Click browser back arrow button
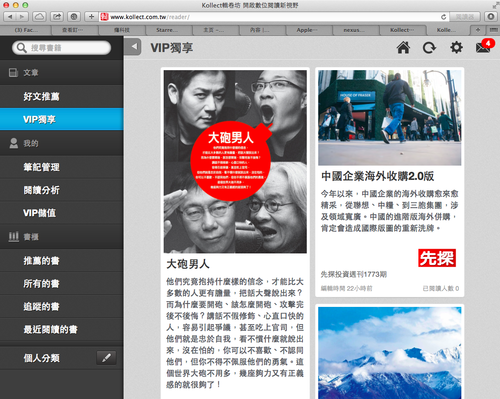500x399 pixels. point(10,17)
